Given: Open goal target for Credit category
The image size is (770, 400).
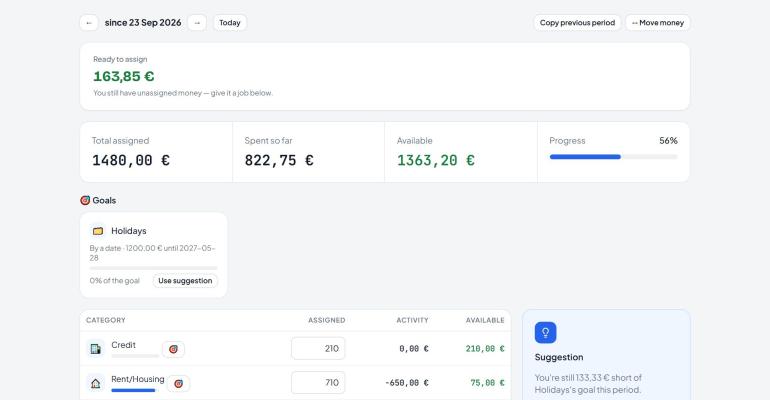Looking at the screenshot, I should [173, 349].
